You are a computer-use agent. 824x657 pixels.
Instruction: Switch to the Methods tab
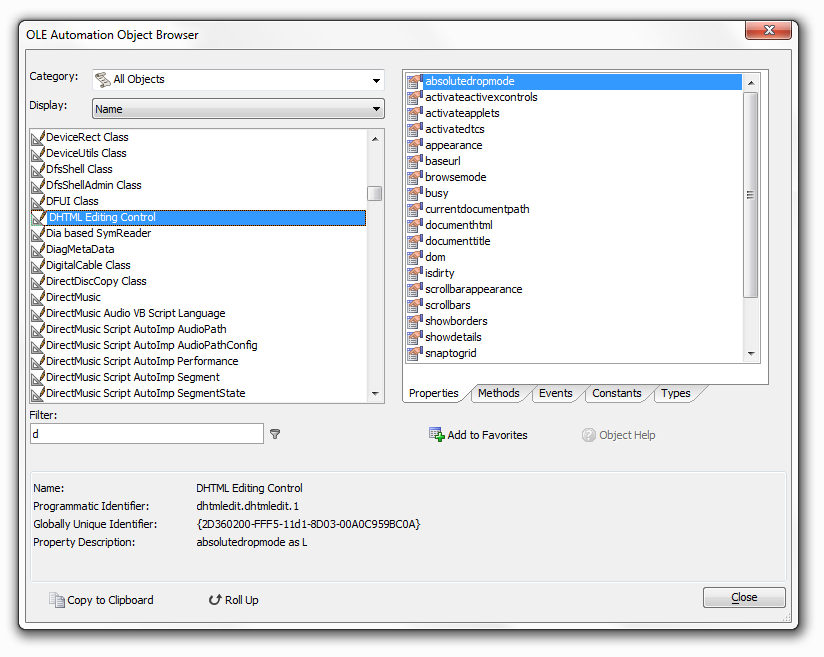[x=499, y=393]
